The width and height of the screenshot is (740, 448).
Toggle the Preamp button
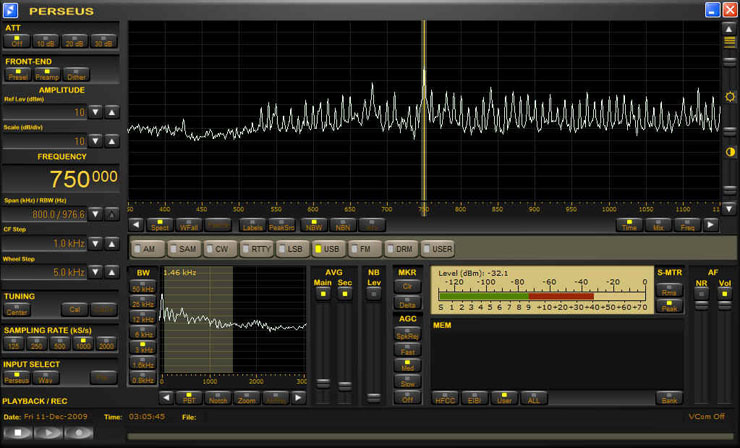[47, 74]
